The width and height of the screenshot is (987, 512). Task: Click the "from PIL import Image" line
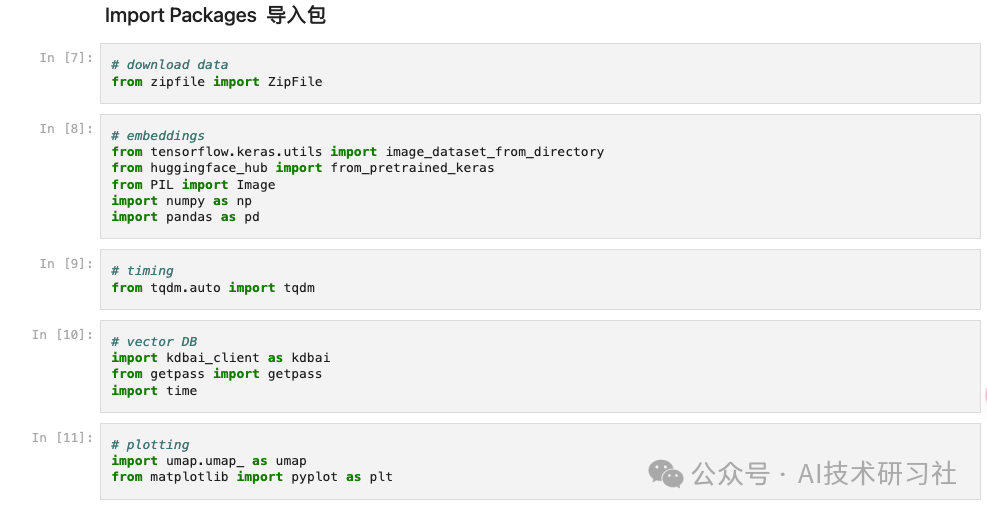click(193, 185)
